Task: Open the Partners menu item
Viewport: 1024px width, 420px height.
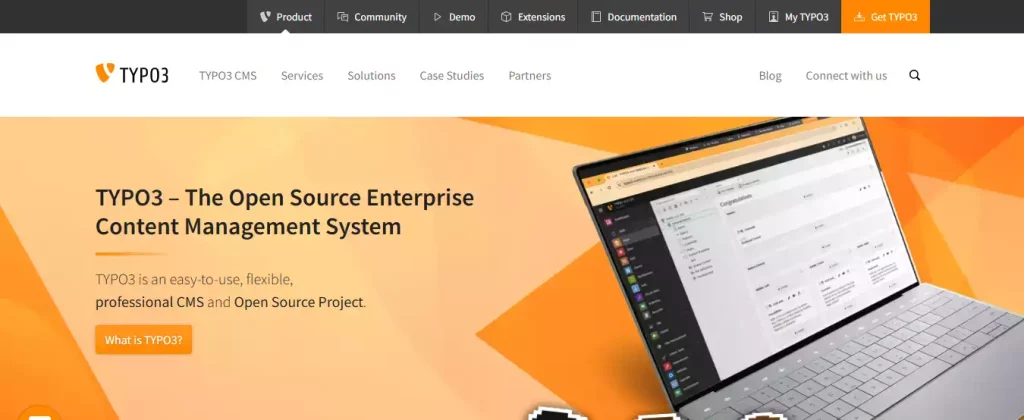Action: coord(530,76)
